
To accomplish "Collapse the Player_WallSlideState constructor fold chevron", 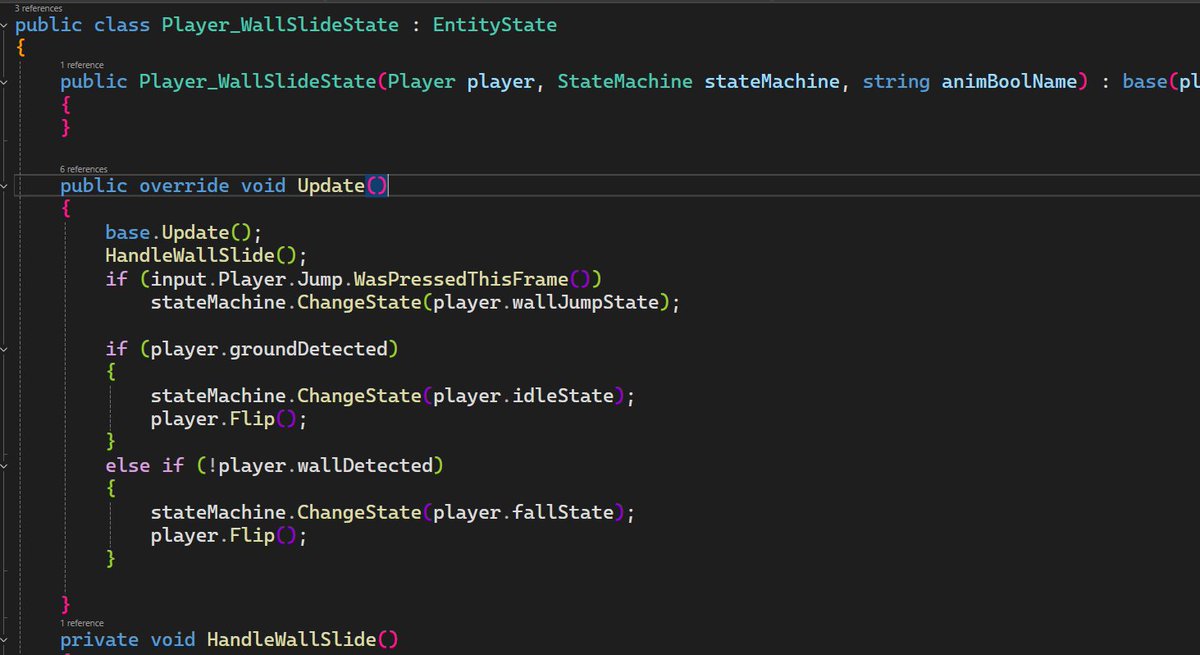I will tap(5, 81).
